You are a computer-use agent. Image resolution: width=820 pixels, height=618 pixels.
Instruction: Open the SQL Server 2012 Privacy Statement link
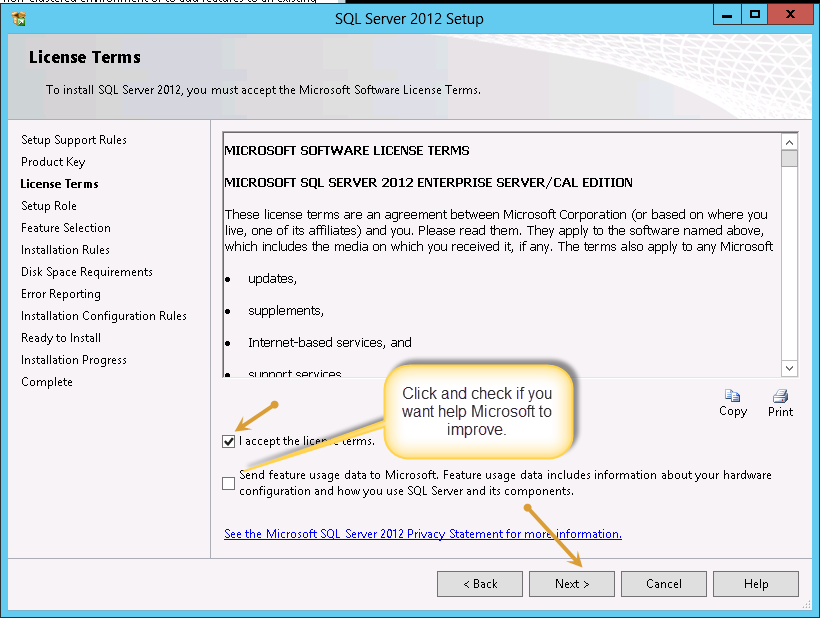click(422, 533)
